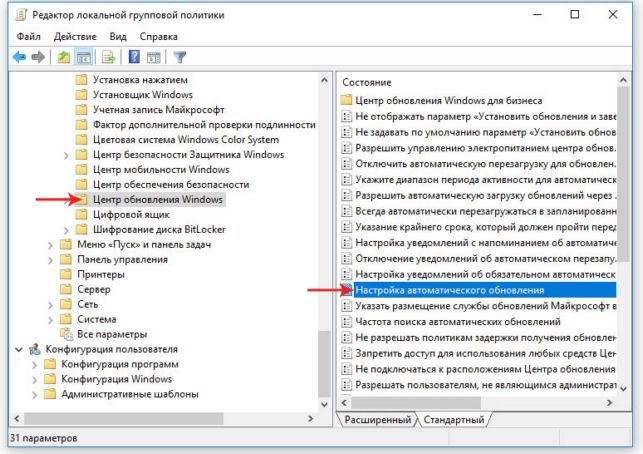Click policy icon of Частота поиска автоматических обновлений
The width and height of the screenshot is (643, 454).
[x=347, y=322]
